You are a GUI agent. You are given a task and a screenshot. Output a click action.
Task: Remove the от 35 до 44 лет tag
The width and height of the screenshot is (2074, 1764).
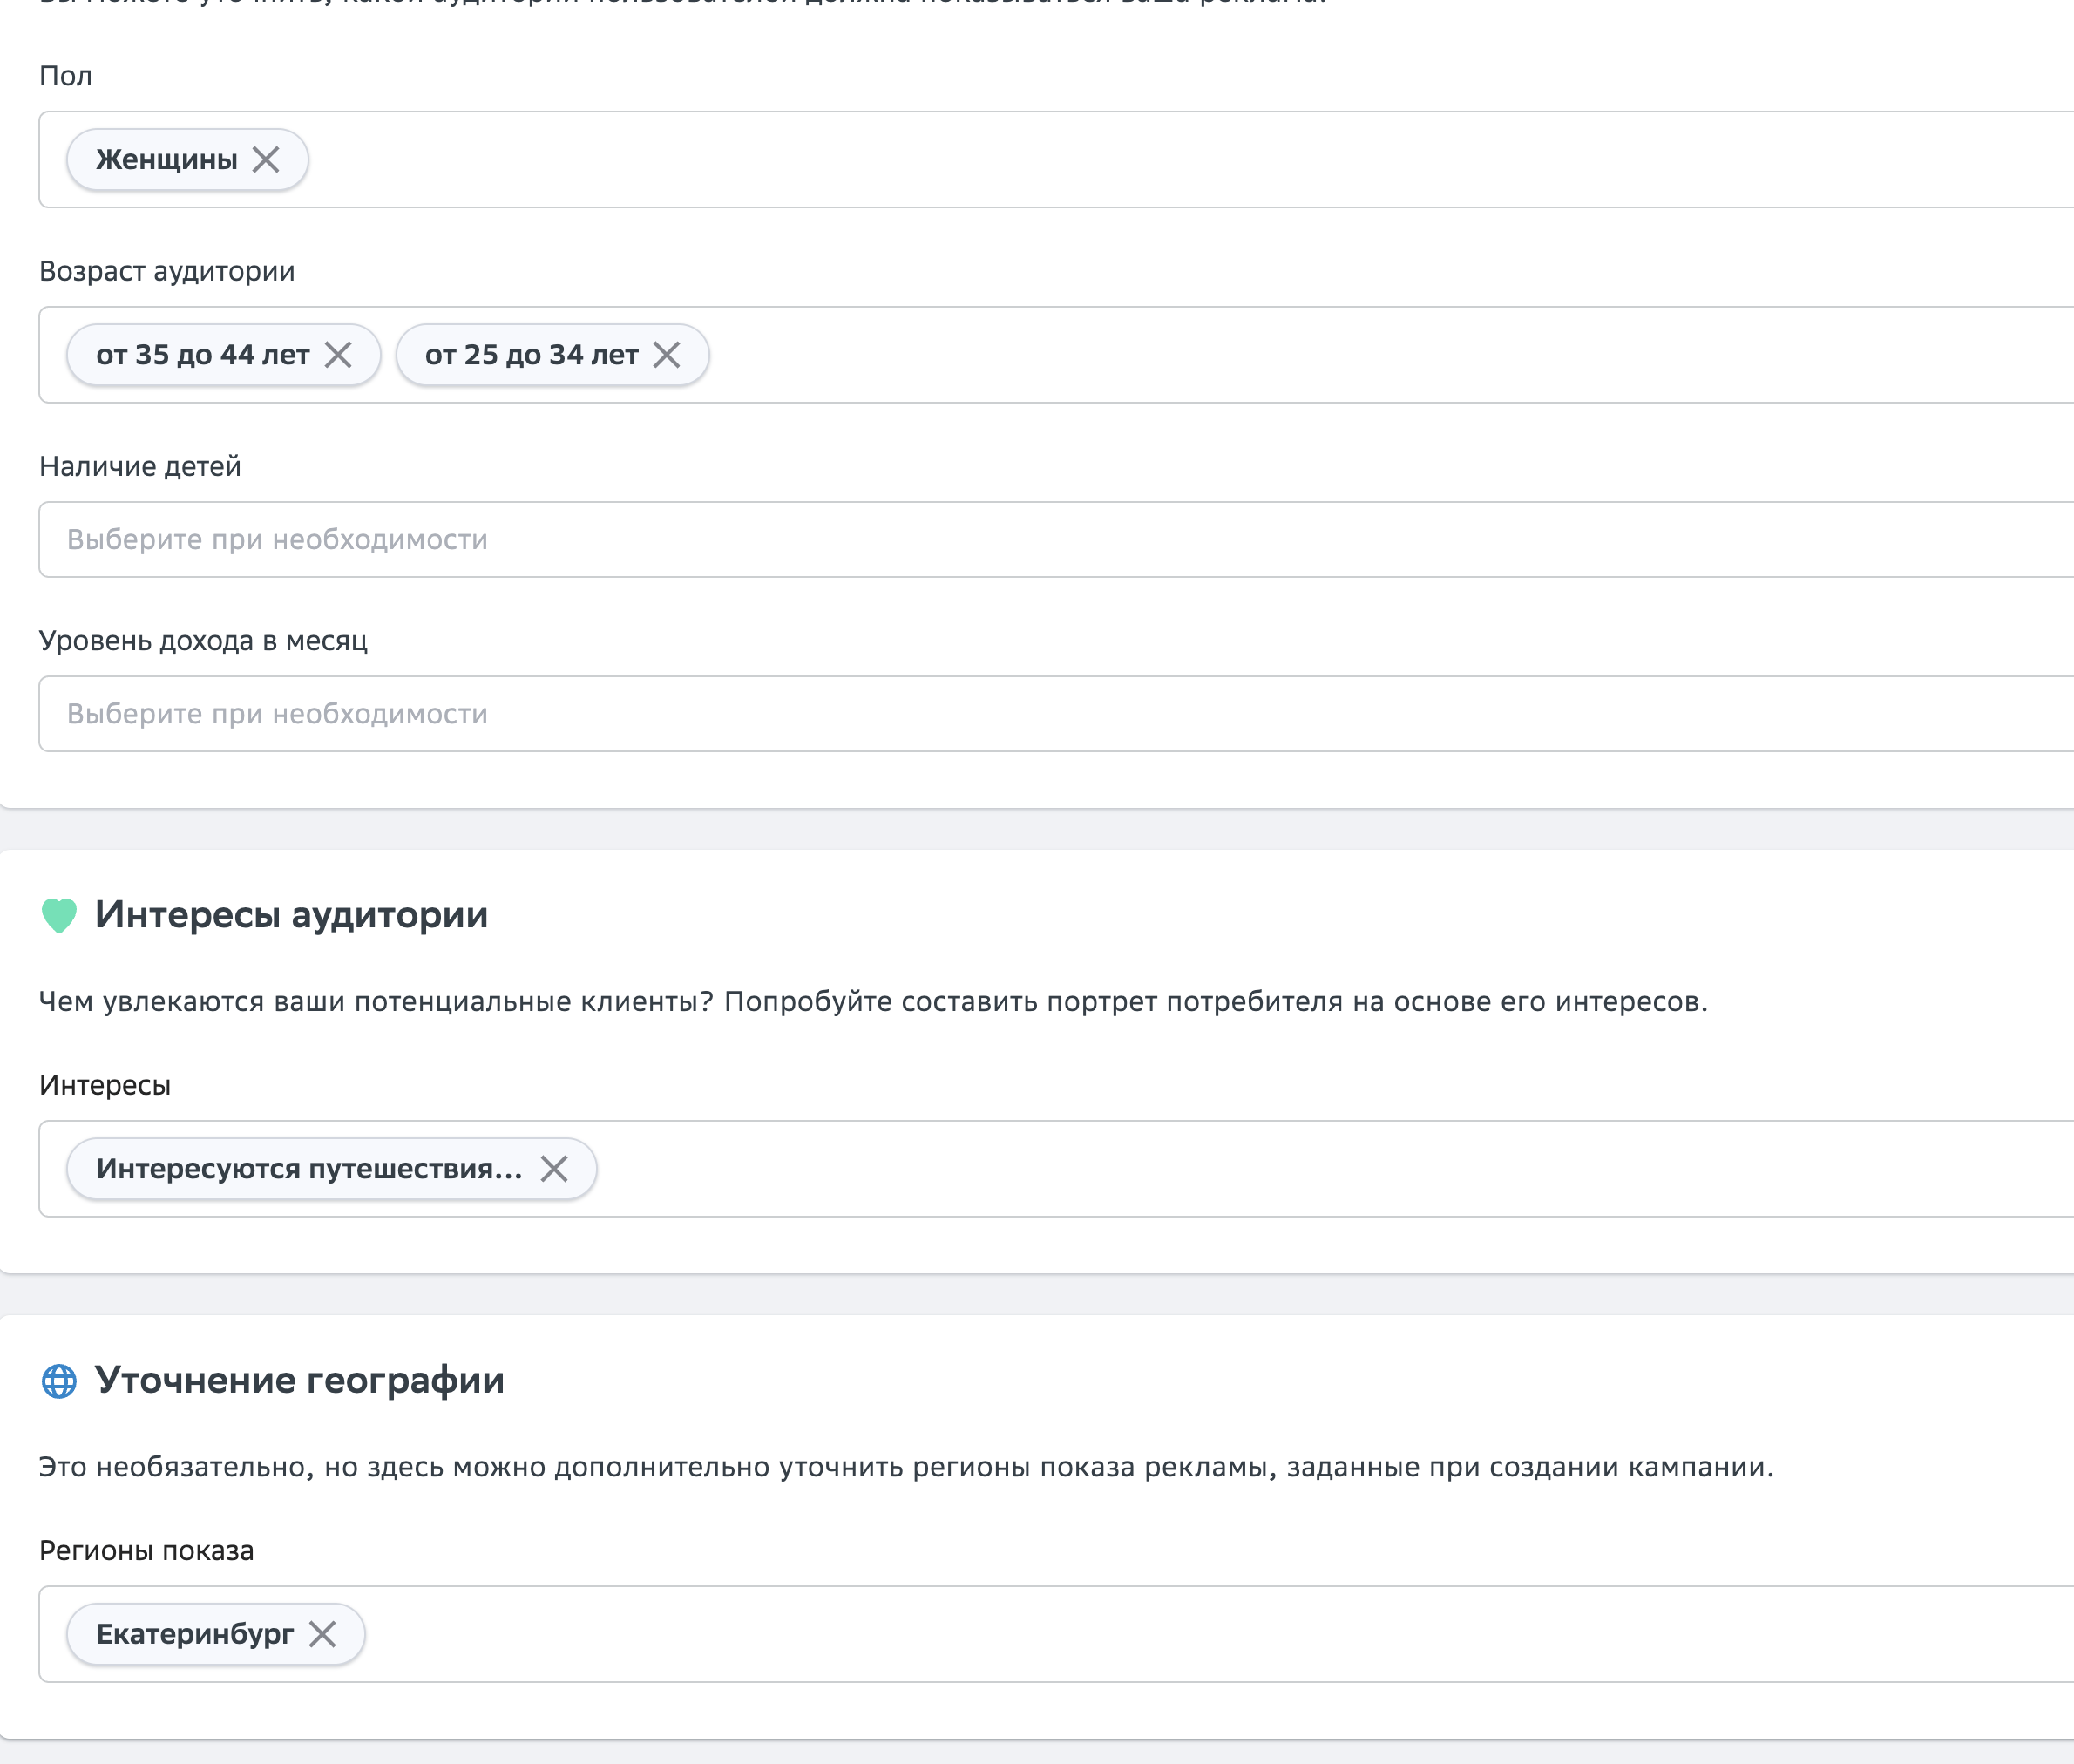338,355
